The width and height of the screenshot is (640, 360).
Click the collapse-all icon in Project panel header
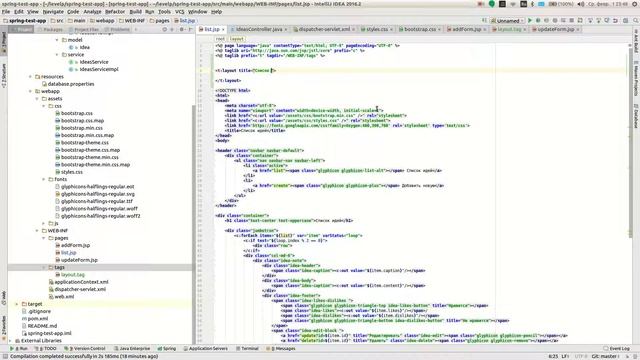172,29
